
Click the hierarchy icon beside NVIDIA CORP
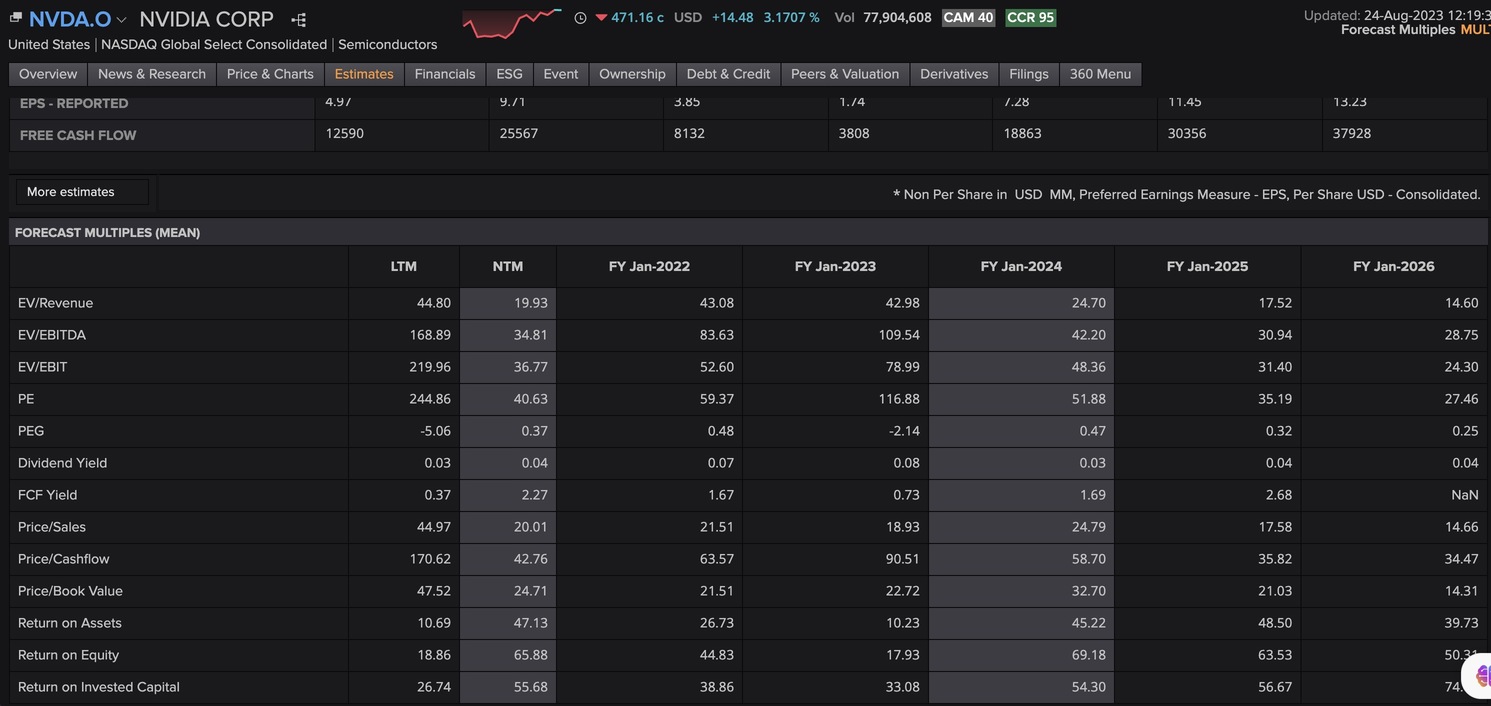299,19
